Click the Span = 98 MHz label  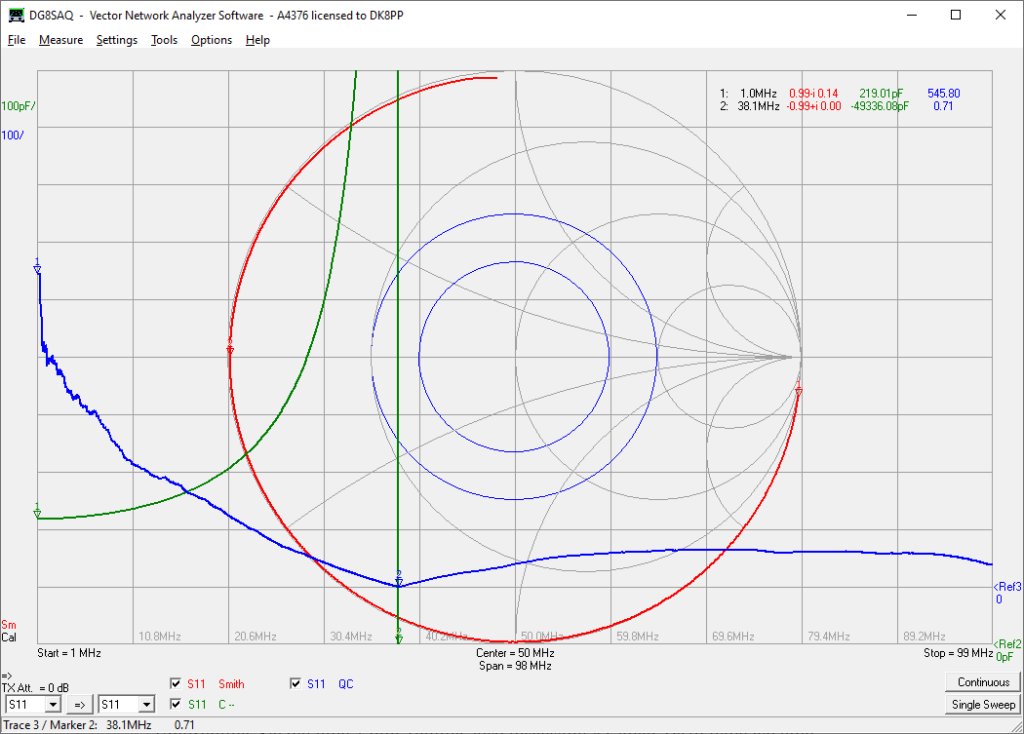[x=515, y=666]
